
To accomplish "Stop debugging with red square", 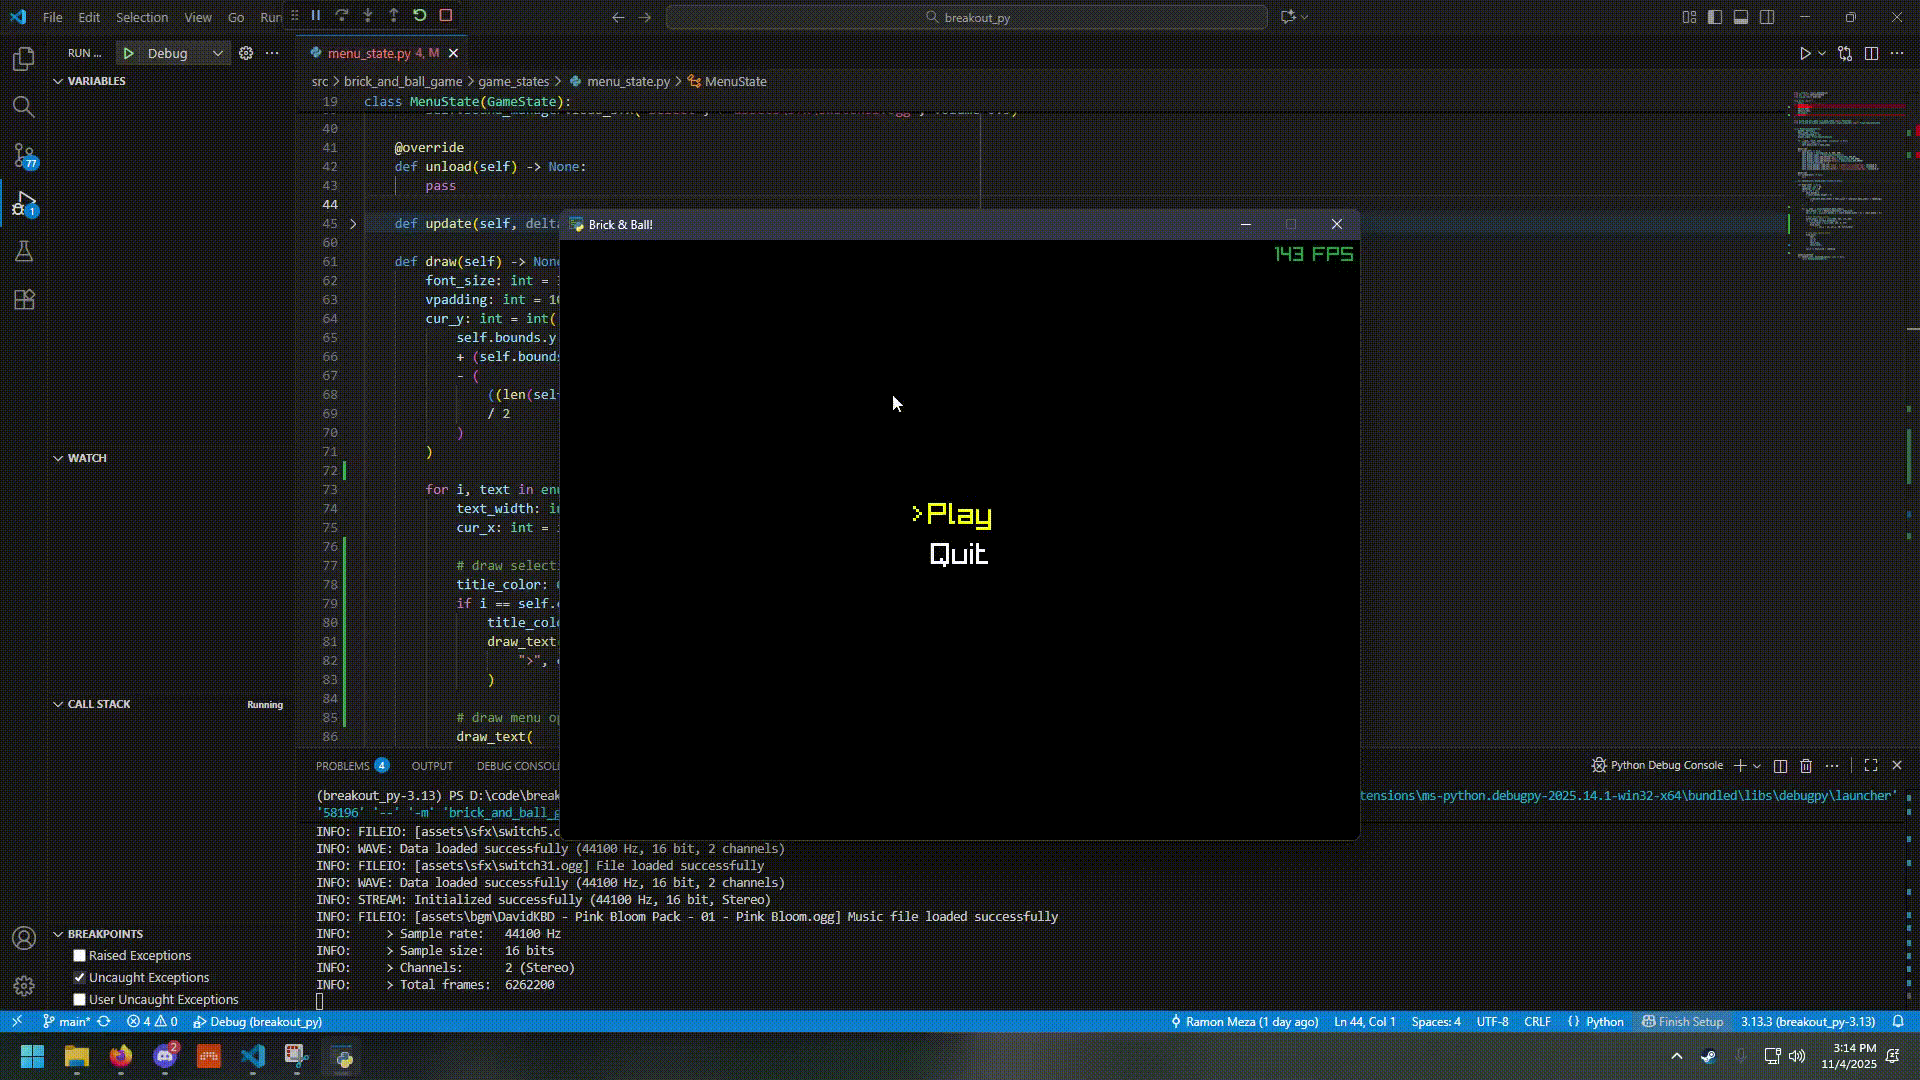I will pyautogui.click(x=446, y=15).
